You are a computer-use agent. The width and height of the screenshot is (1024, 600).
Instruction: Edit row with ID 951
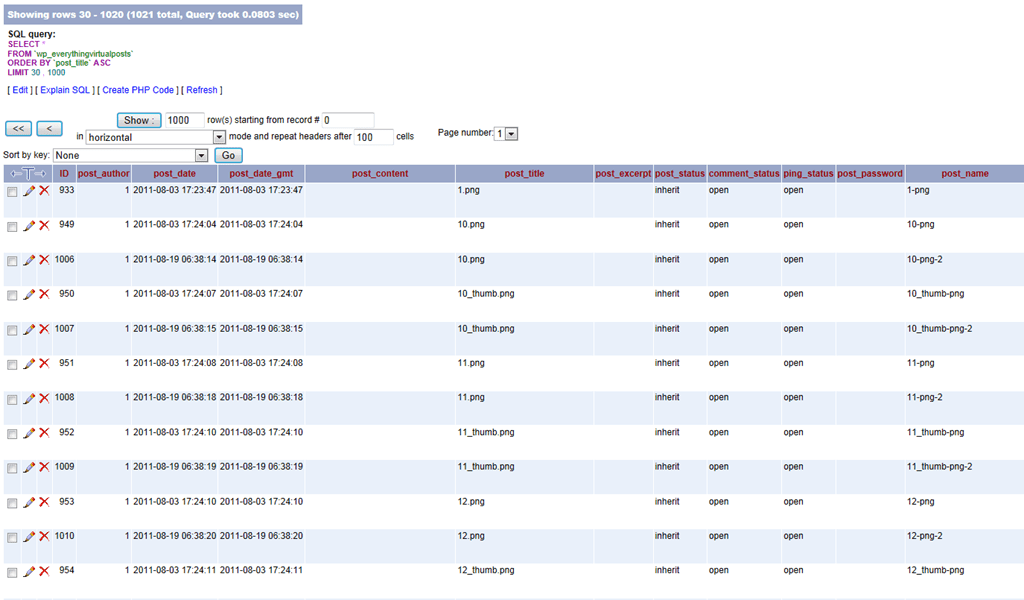(29, 364)
